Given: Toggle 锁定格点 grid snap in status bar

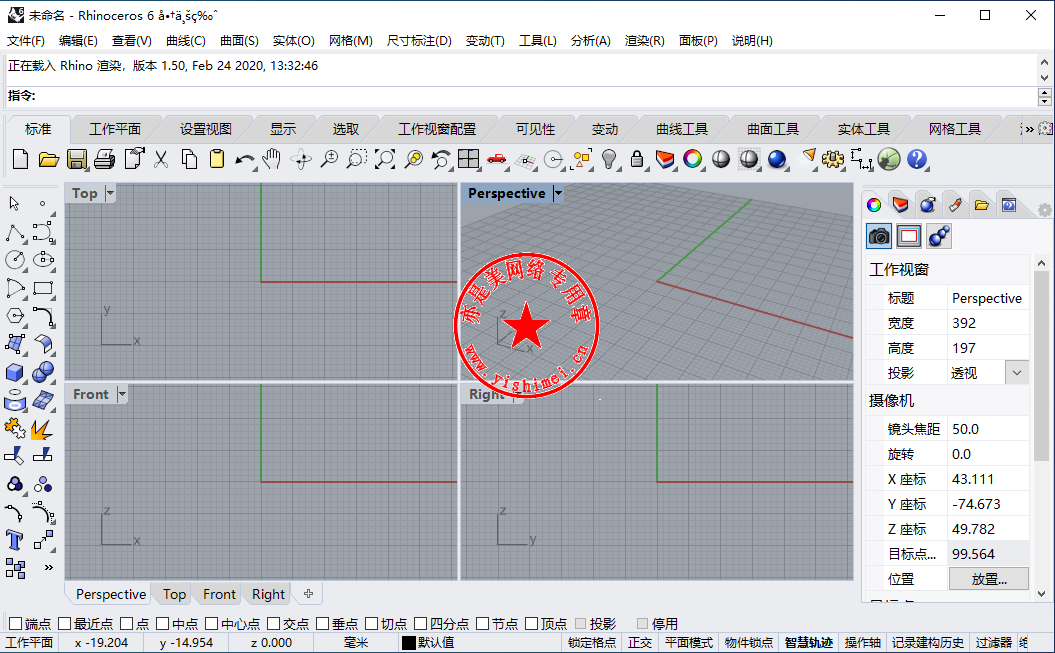Looking at the screenshot, I should pyautogui.click(x=591, y=642).
